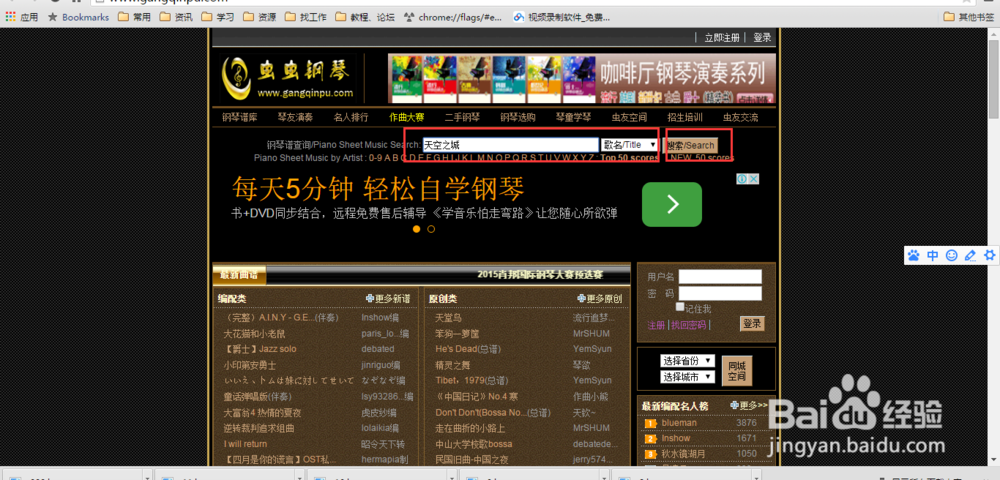The width and height of the screenshot is (1000, 480).
Task: Open the Chrome Apps shortcut icon
Action: (10, 17)
